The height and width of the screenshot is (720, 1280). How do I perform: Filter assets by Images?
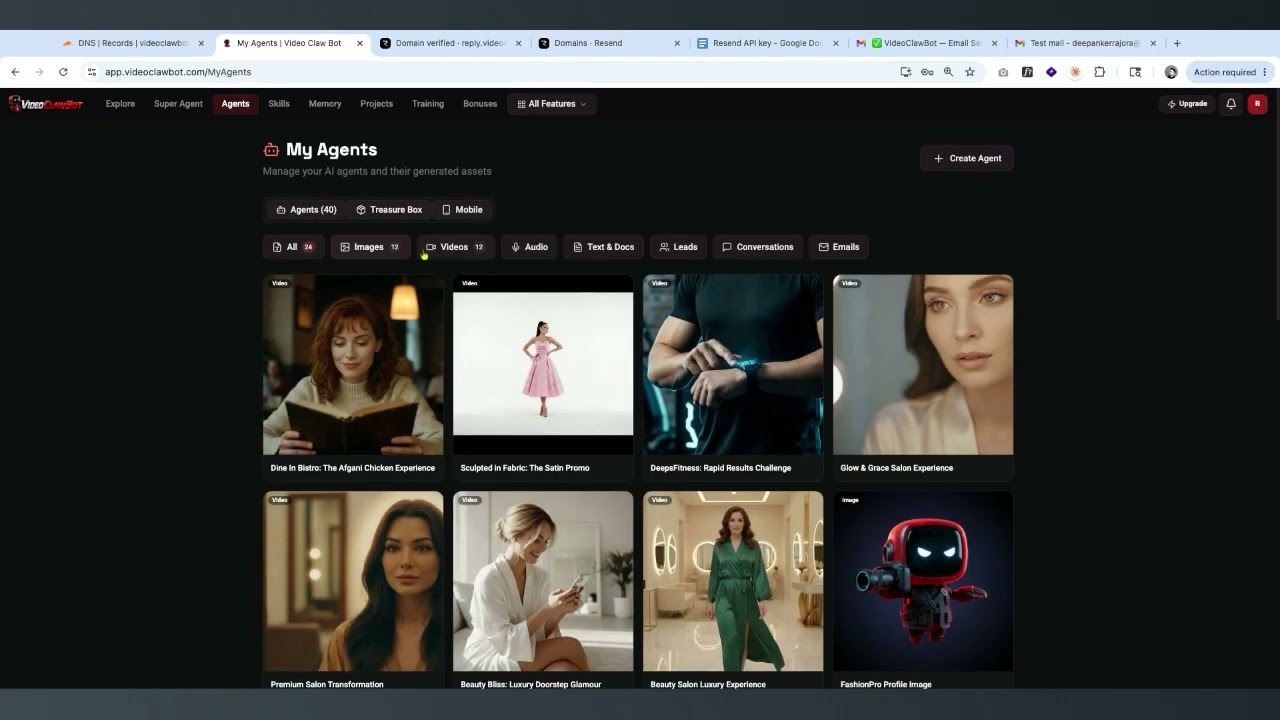click(x=370, y=247)
